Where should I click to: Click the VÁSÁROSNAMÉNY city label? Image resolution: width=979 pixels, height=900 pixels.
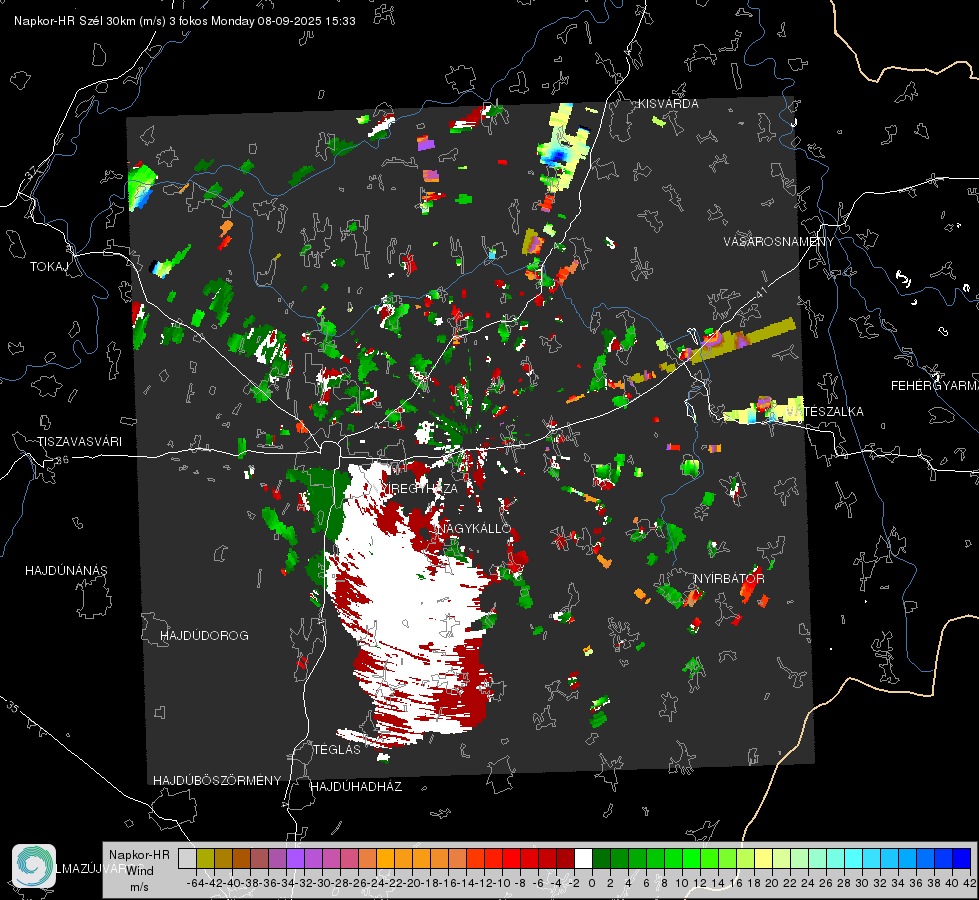pos(779,241)
